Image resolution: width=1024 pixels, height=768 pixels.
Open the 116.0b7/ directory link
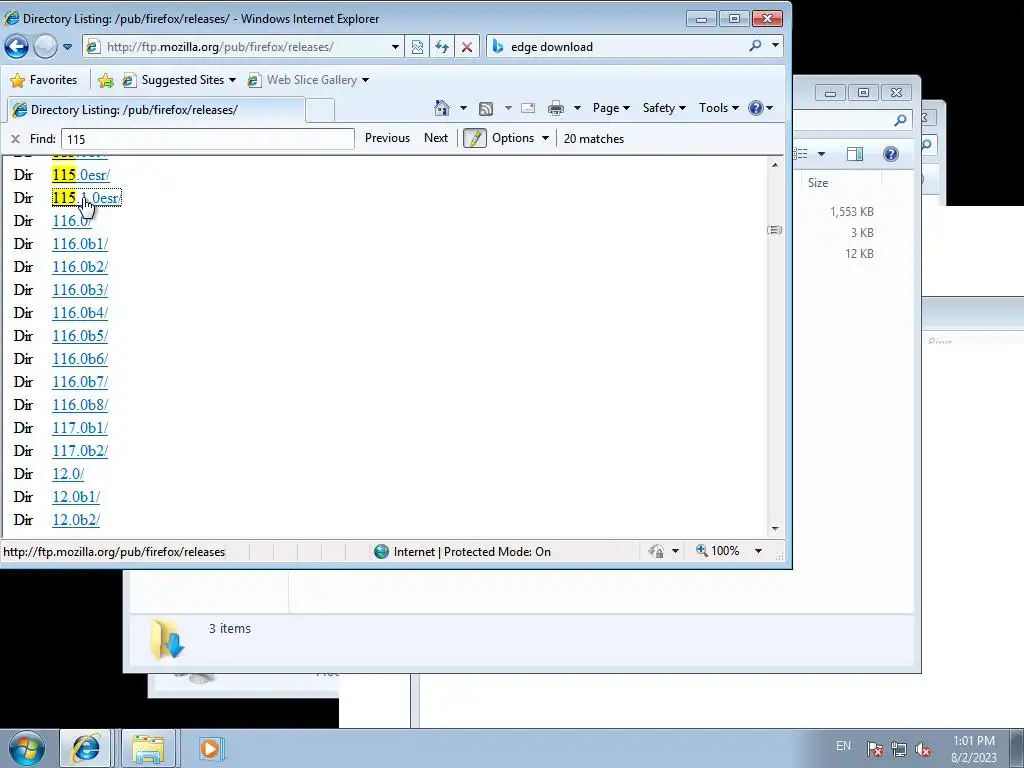pos(80,382)
